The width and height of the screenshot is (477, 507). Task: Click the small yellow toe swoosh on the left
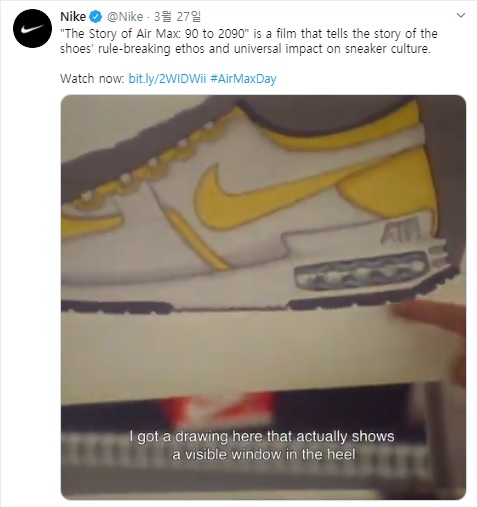(x=91, y=226)
